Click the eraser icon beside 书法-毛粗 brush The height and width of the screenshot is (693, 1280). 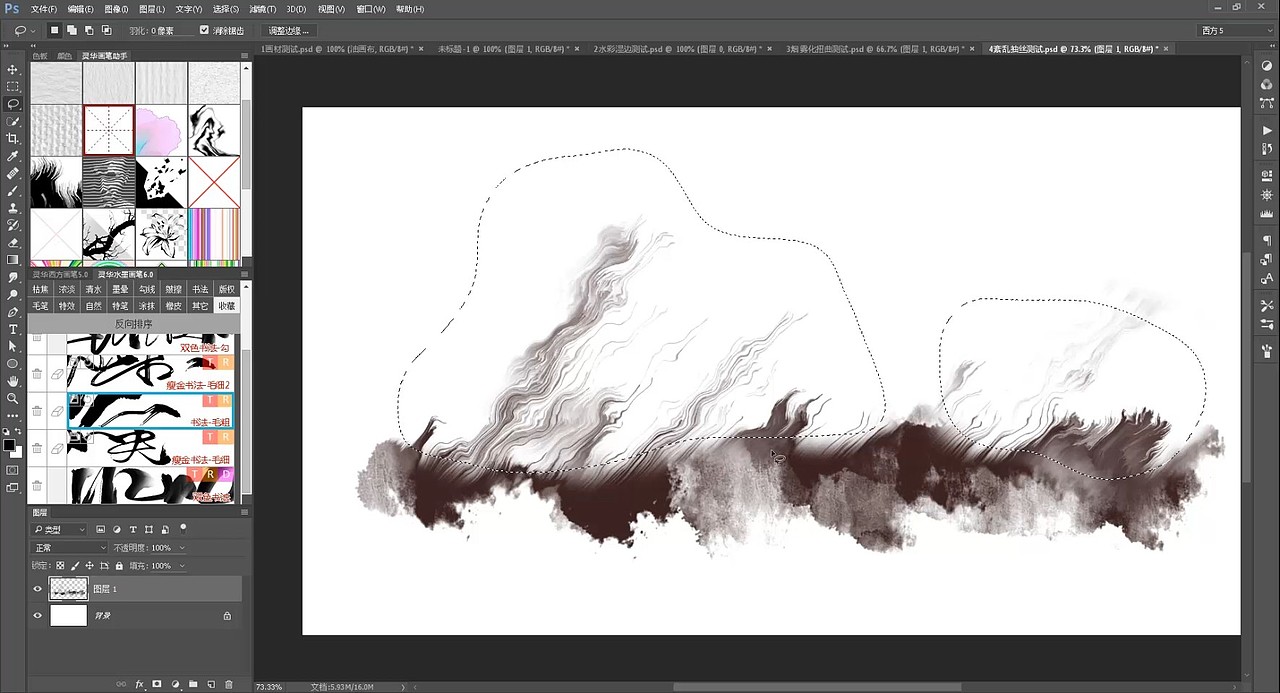coord(57,411)
